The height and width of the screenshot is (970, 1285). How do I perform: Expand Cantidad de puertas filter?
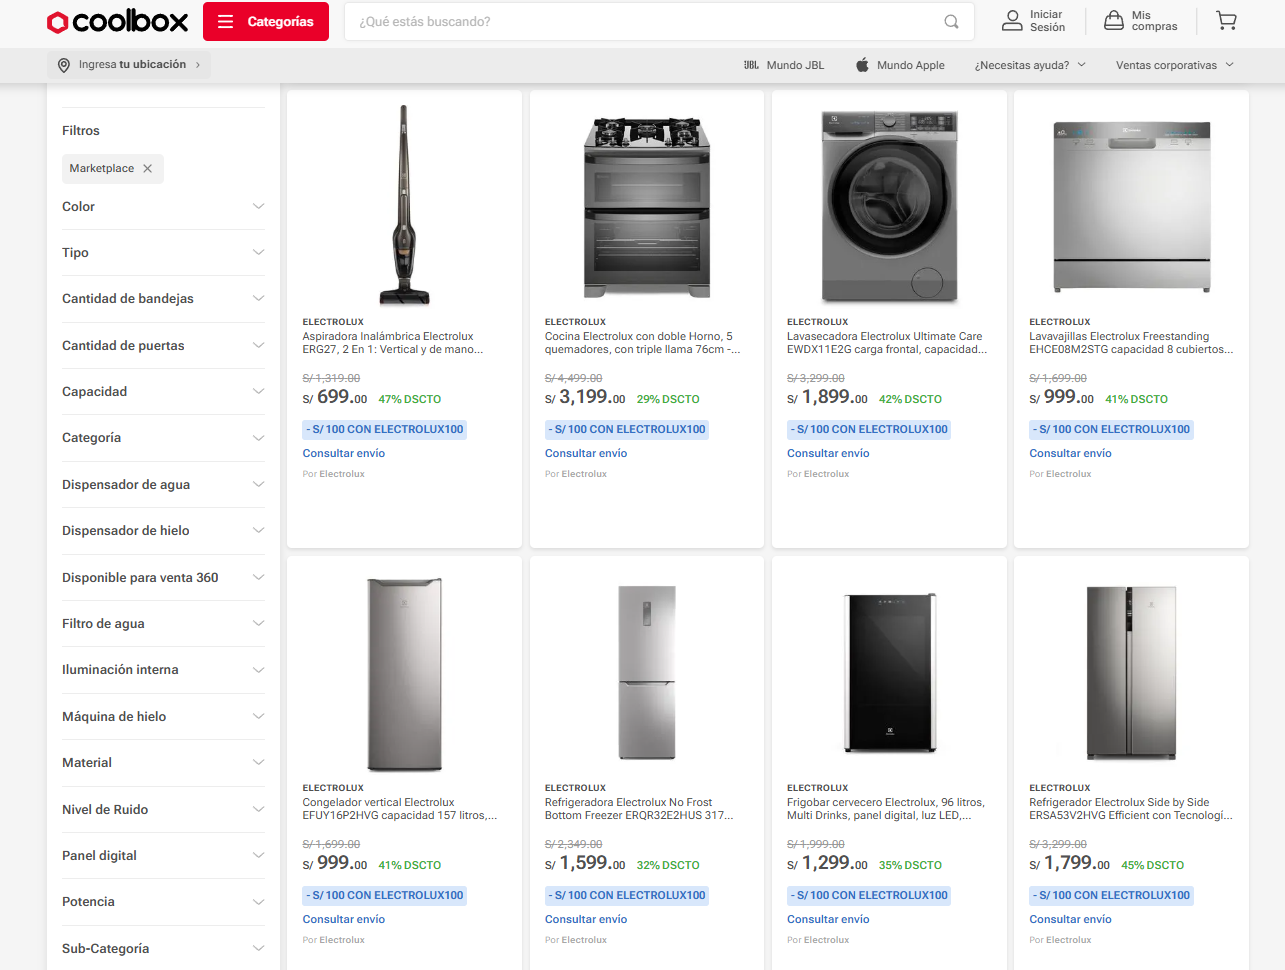click(163, 346)
